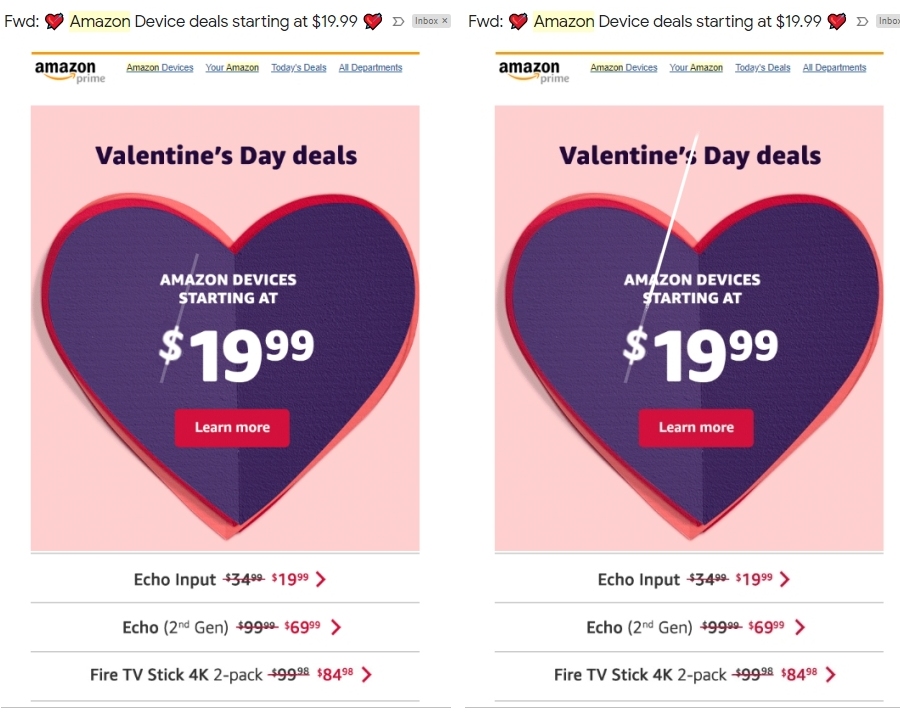
Task: Click the importance marker in the left email subject
Action: (x=399, y=21)
